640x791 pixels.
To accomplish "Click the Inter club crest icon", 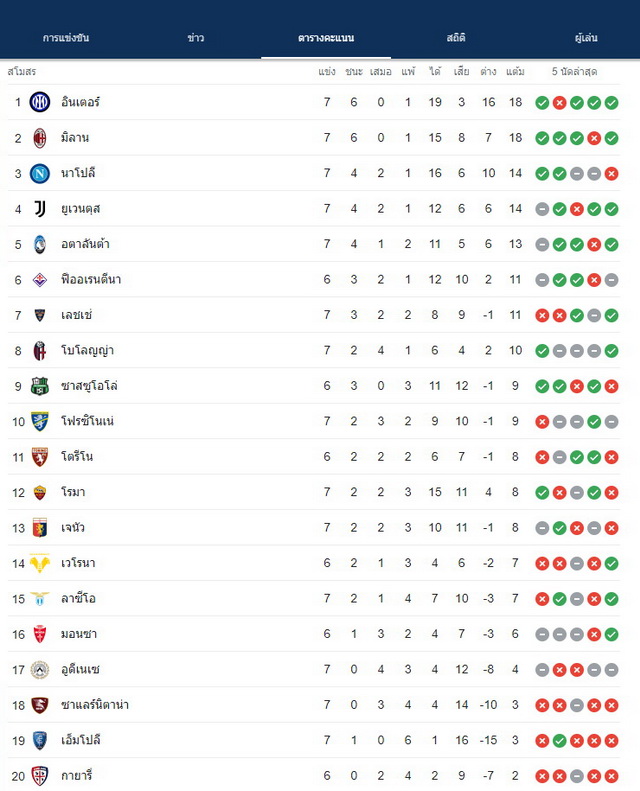I will (40, 102).
